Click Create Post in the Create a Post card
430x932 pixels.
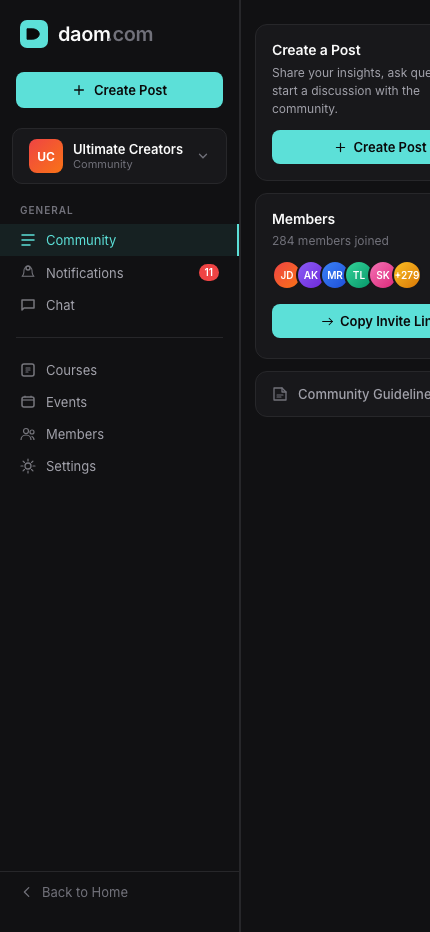(351, 147)
